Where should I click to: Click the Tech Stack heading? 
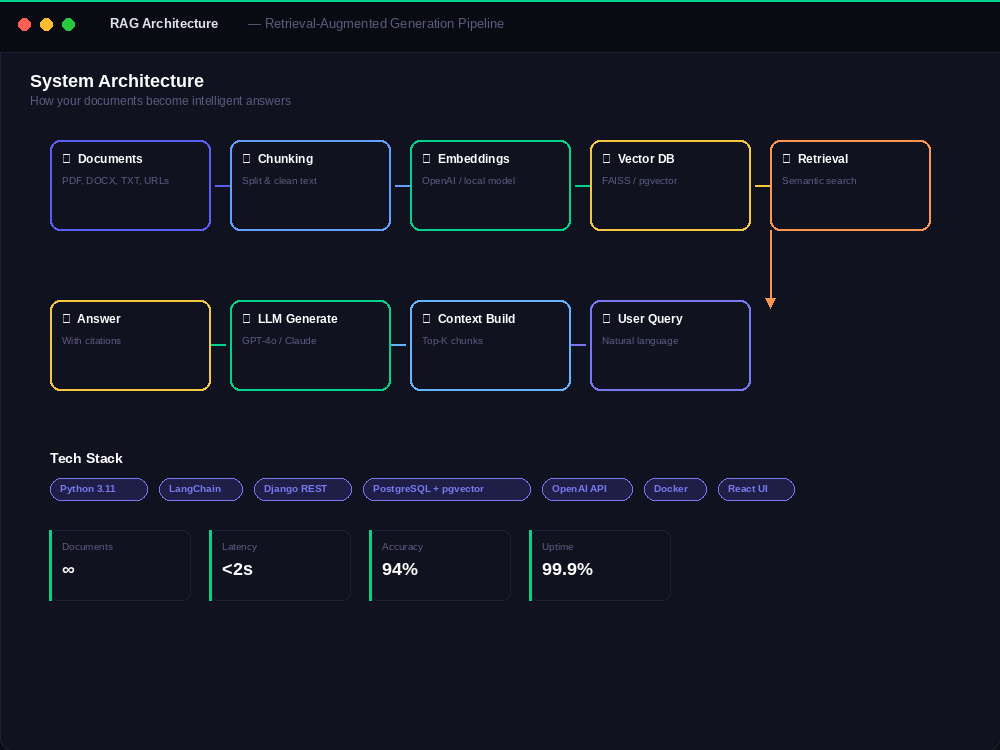pos(86,459)
